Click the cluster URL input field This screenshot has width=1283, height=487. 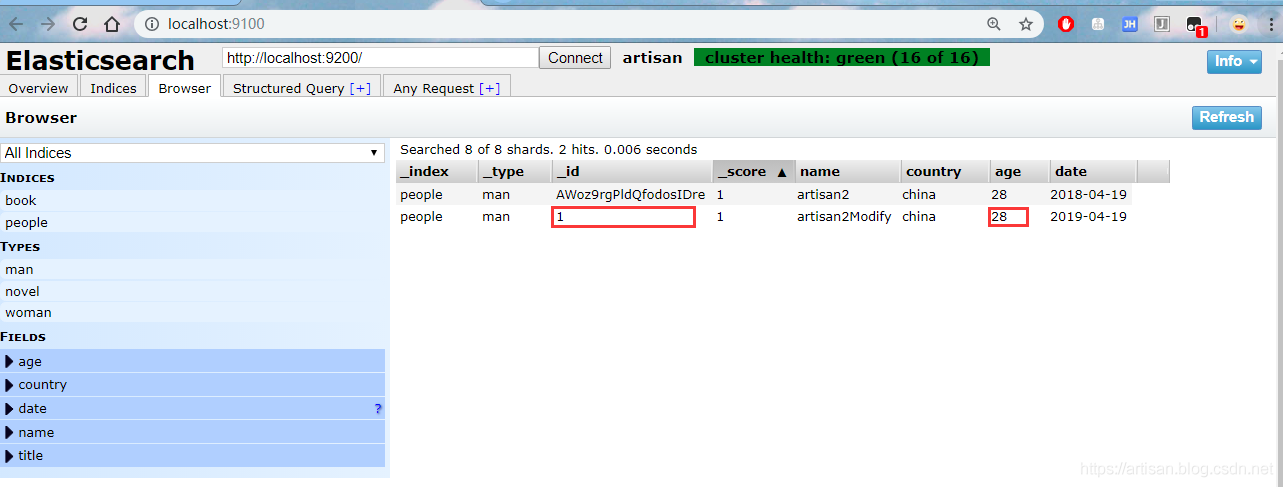(x=380, y=58)
